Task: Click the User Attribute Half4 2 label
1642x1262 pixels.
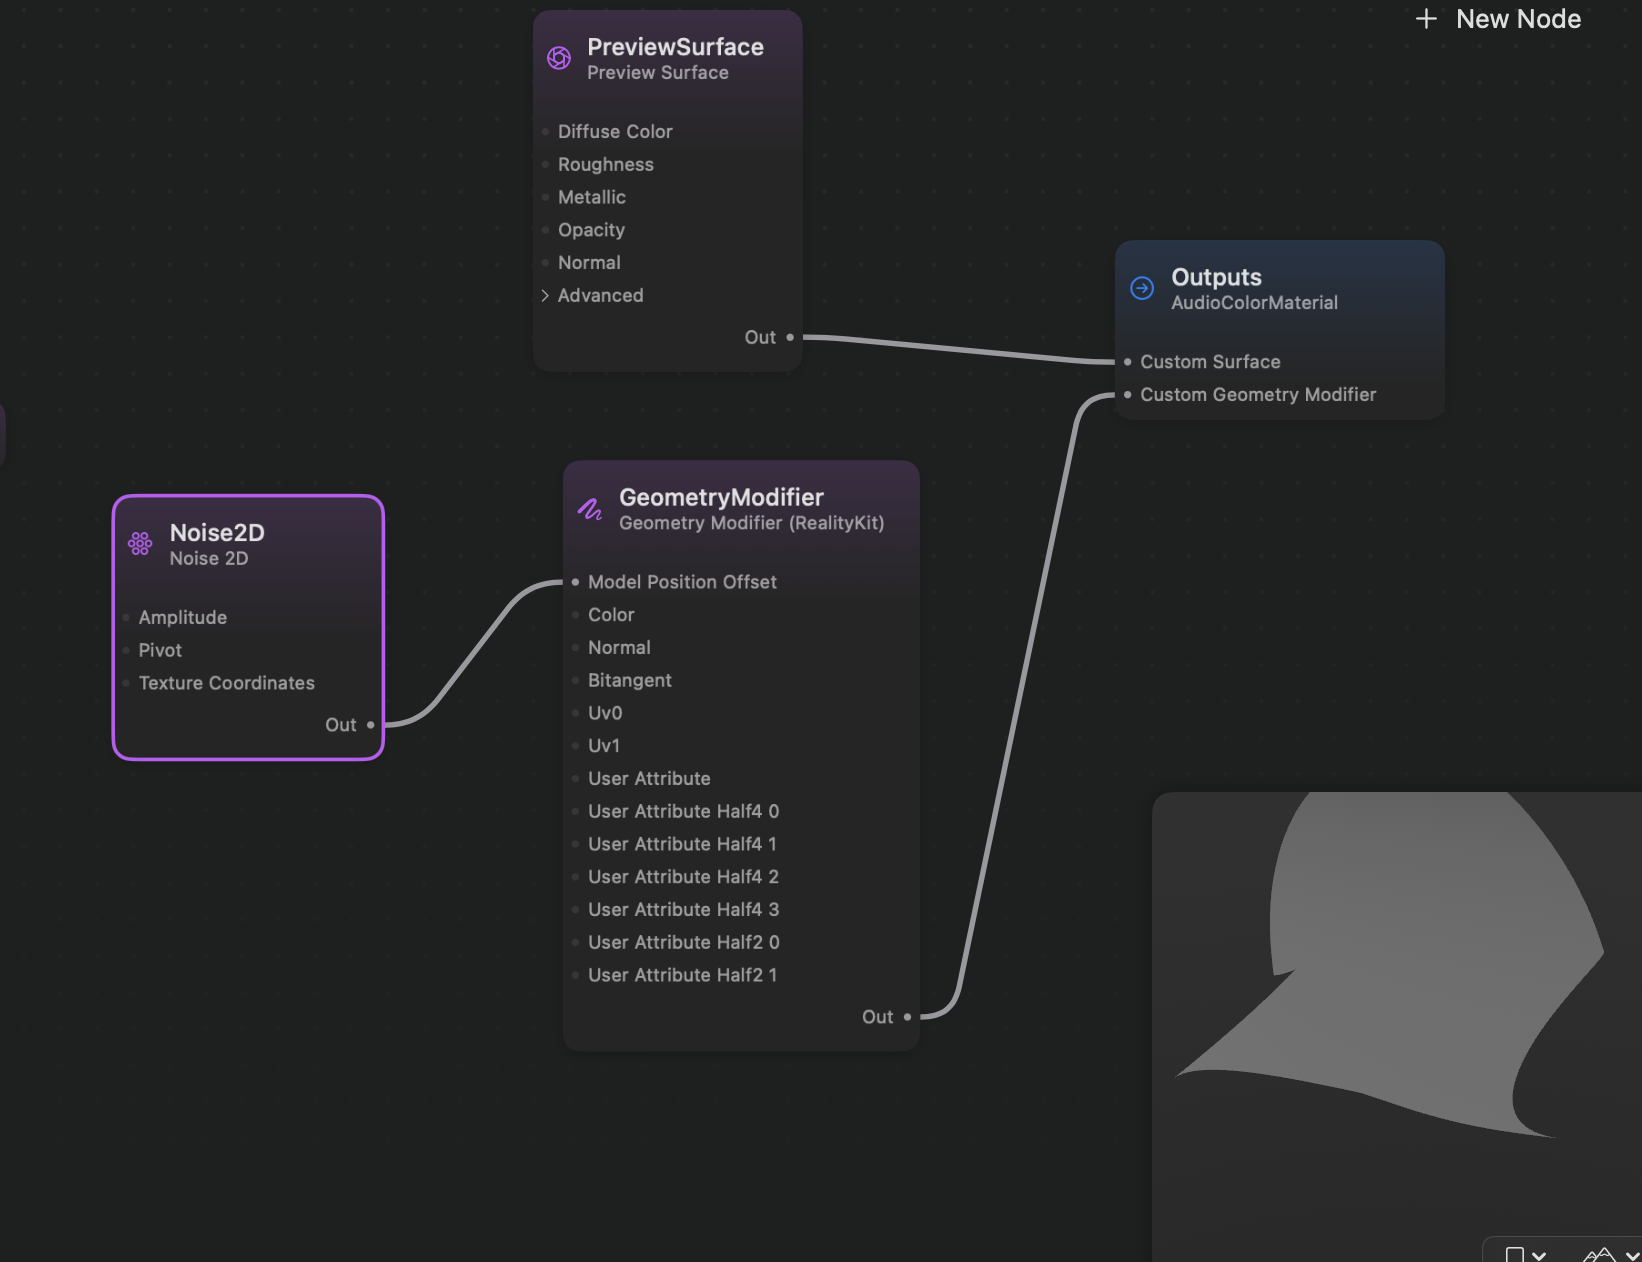Action: point(683,877)
